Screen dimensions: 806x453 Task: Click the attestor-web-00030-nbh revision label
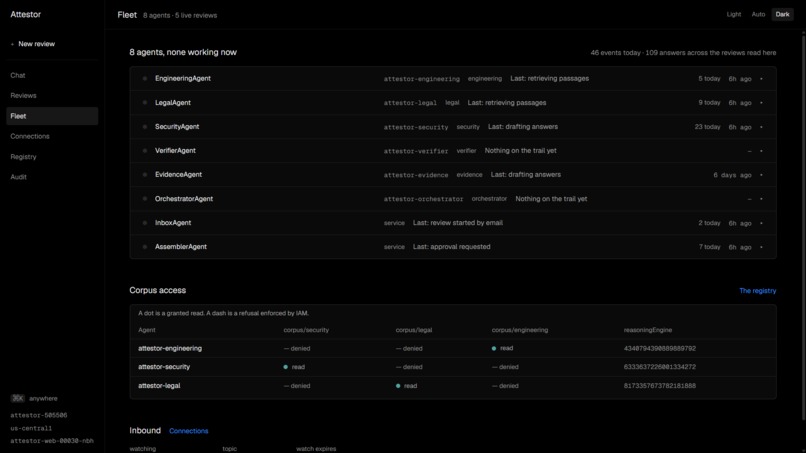click(52, 441)
